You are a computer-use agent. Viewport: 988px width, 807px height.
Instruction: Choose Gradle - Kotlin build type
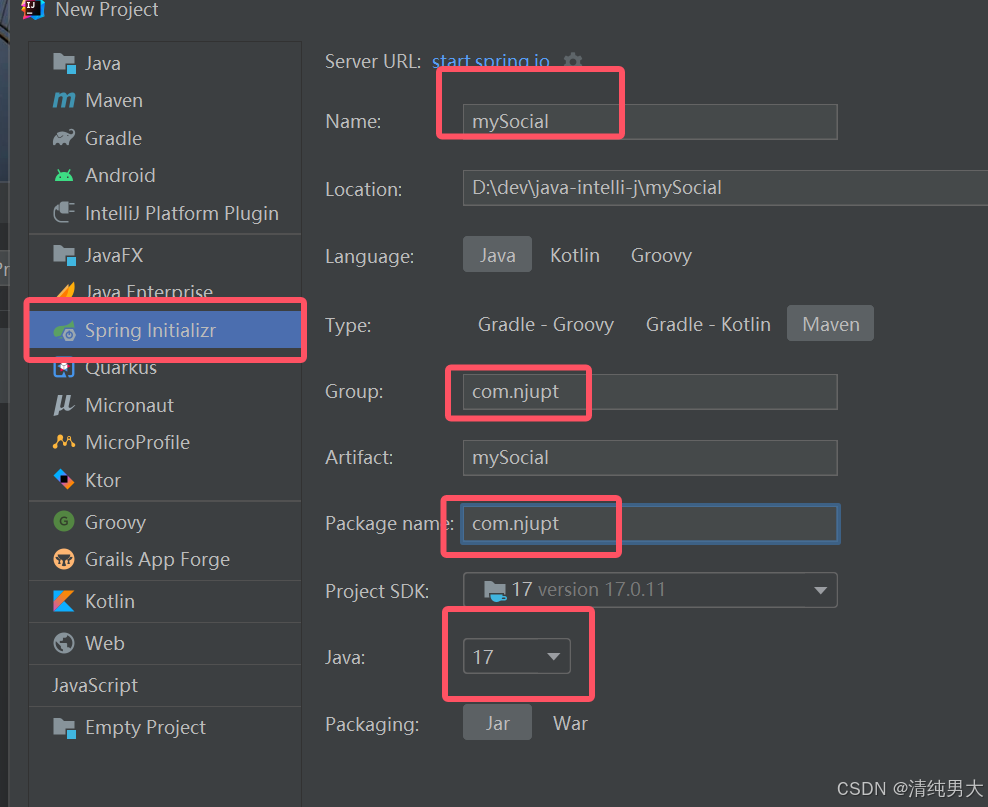[x=708, y=324]
